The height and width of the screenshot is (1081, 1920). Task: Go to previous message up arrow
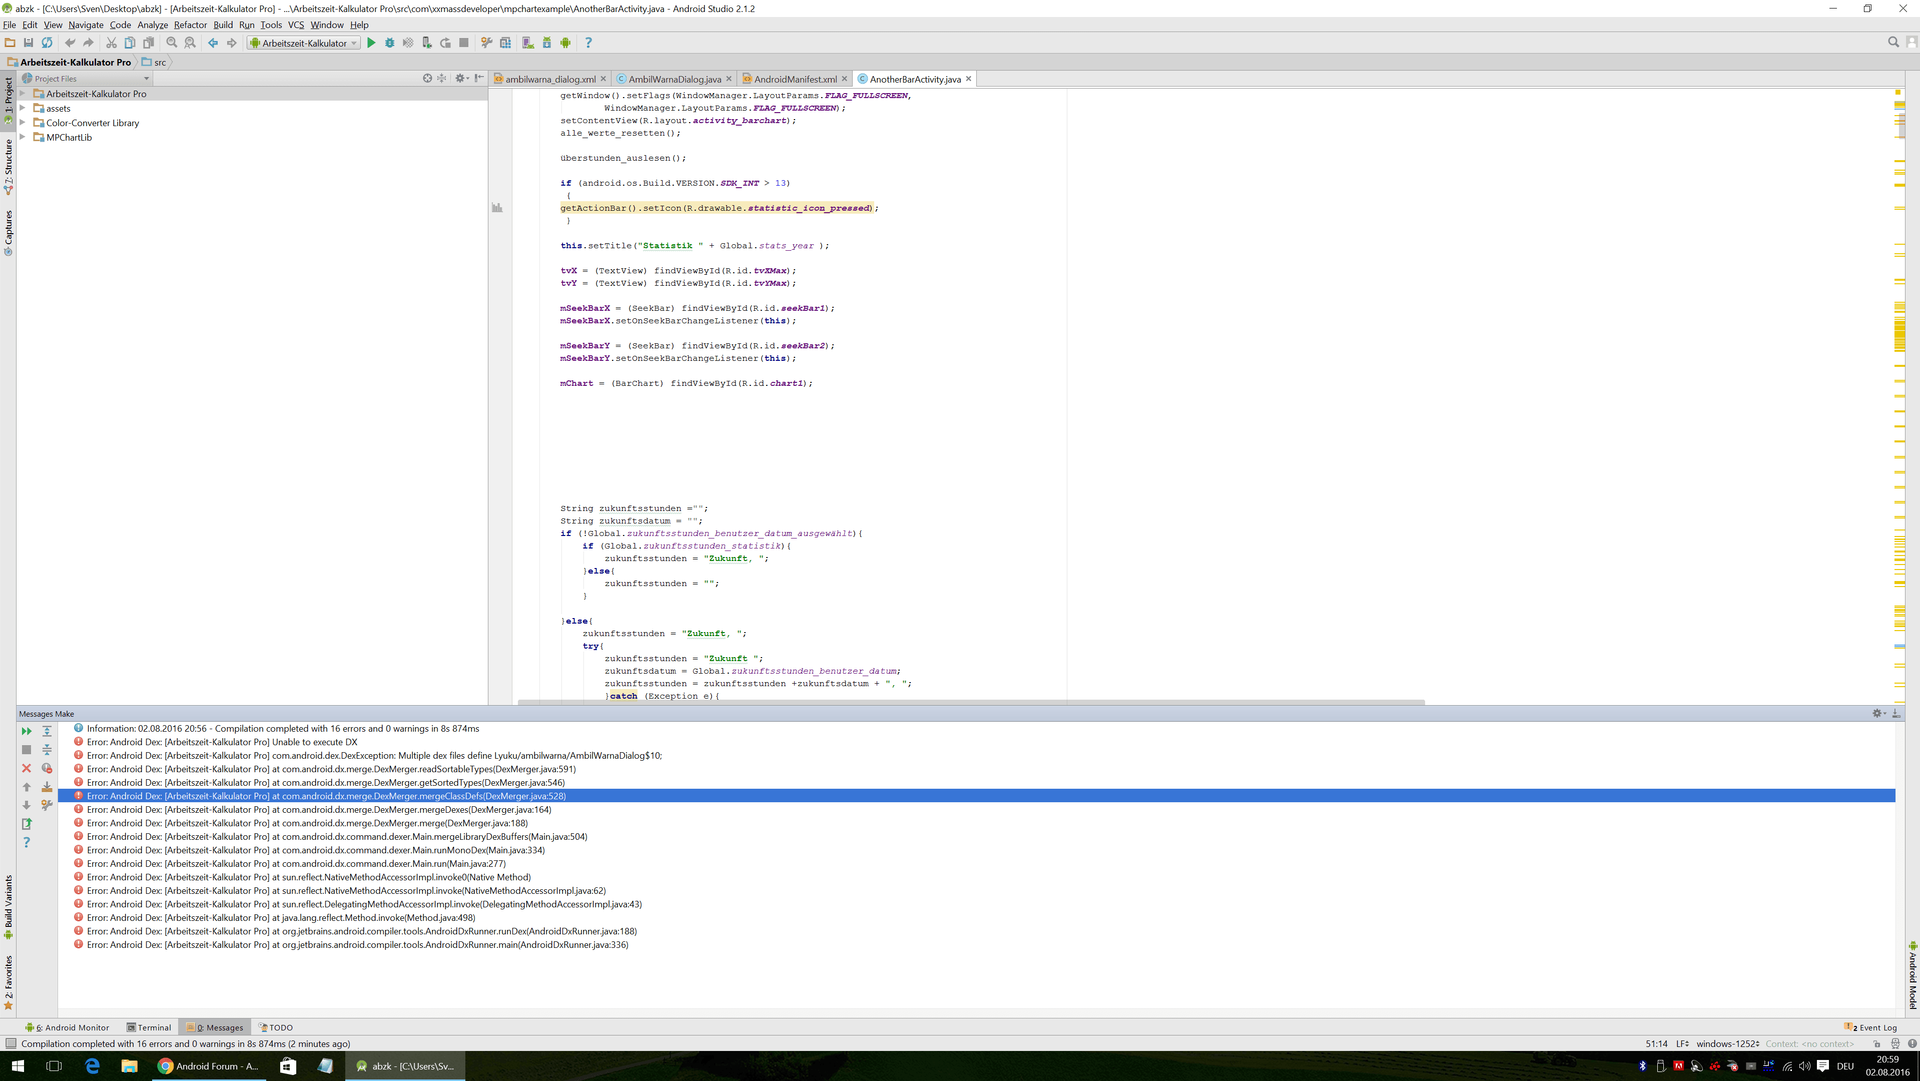coord(27,787)
